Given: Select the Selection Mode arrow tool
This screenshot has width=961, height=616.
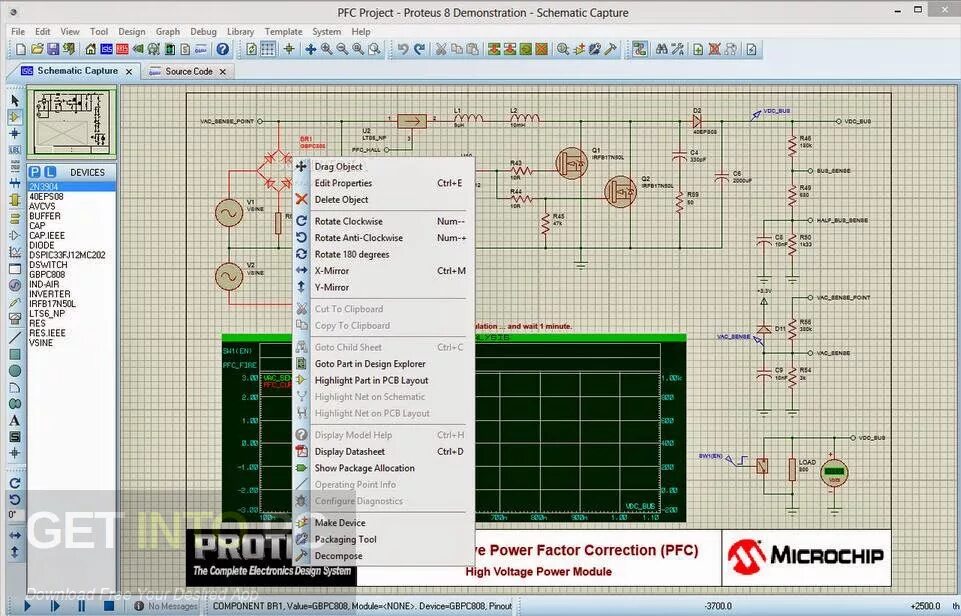Looking at the screenshot, I should coord(15,100).
